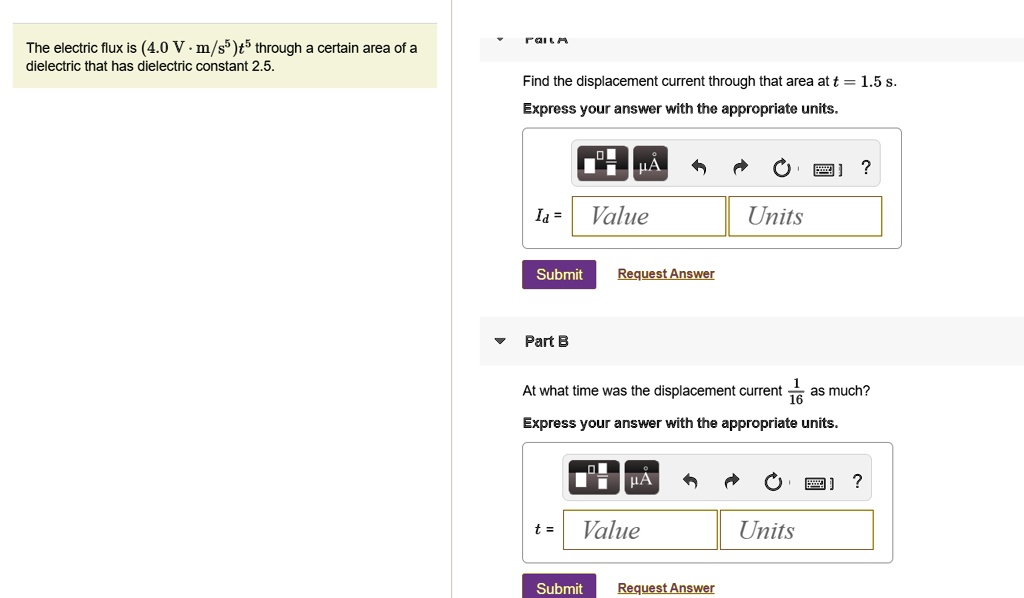The height and width of the screenshot is (598, 1024).
Task: Click Request Answer link for Part A
Action: 666,274
